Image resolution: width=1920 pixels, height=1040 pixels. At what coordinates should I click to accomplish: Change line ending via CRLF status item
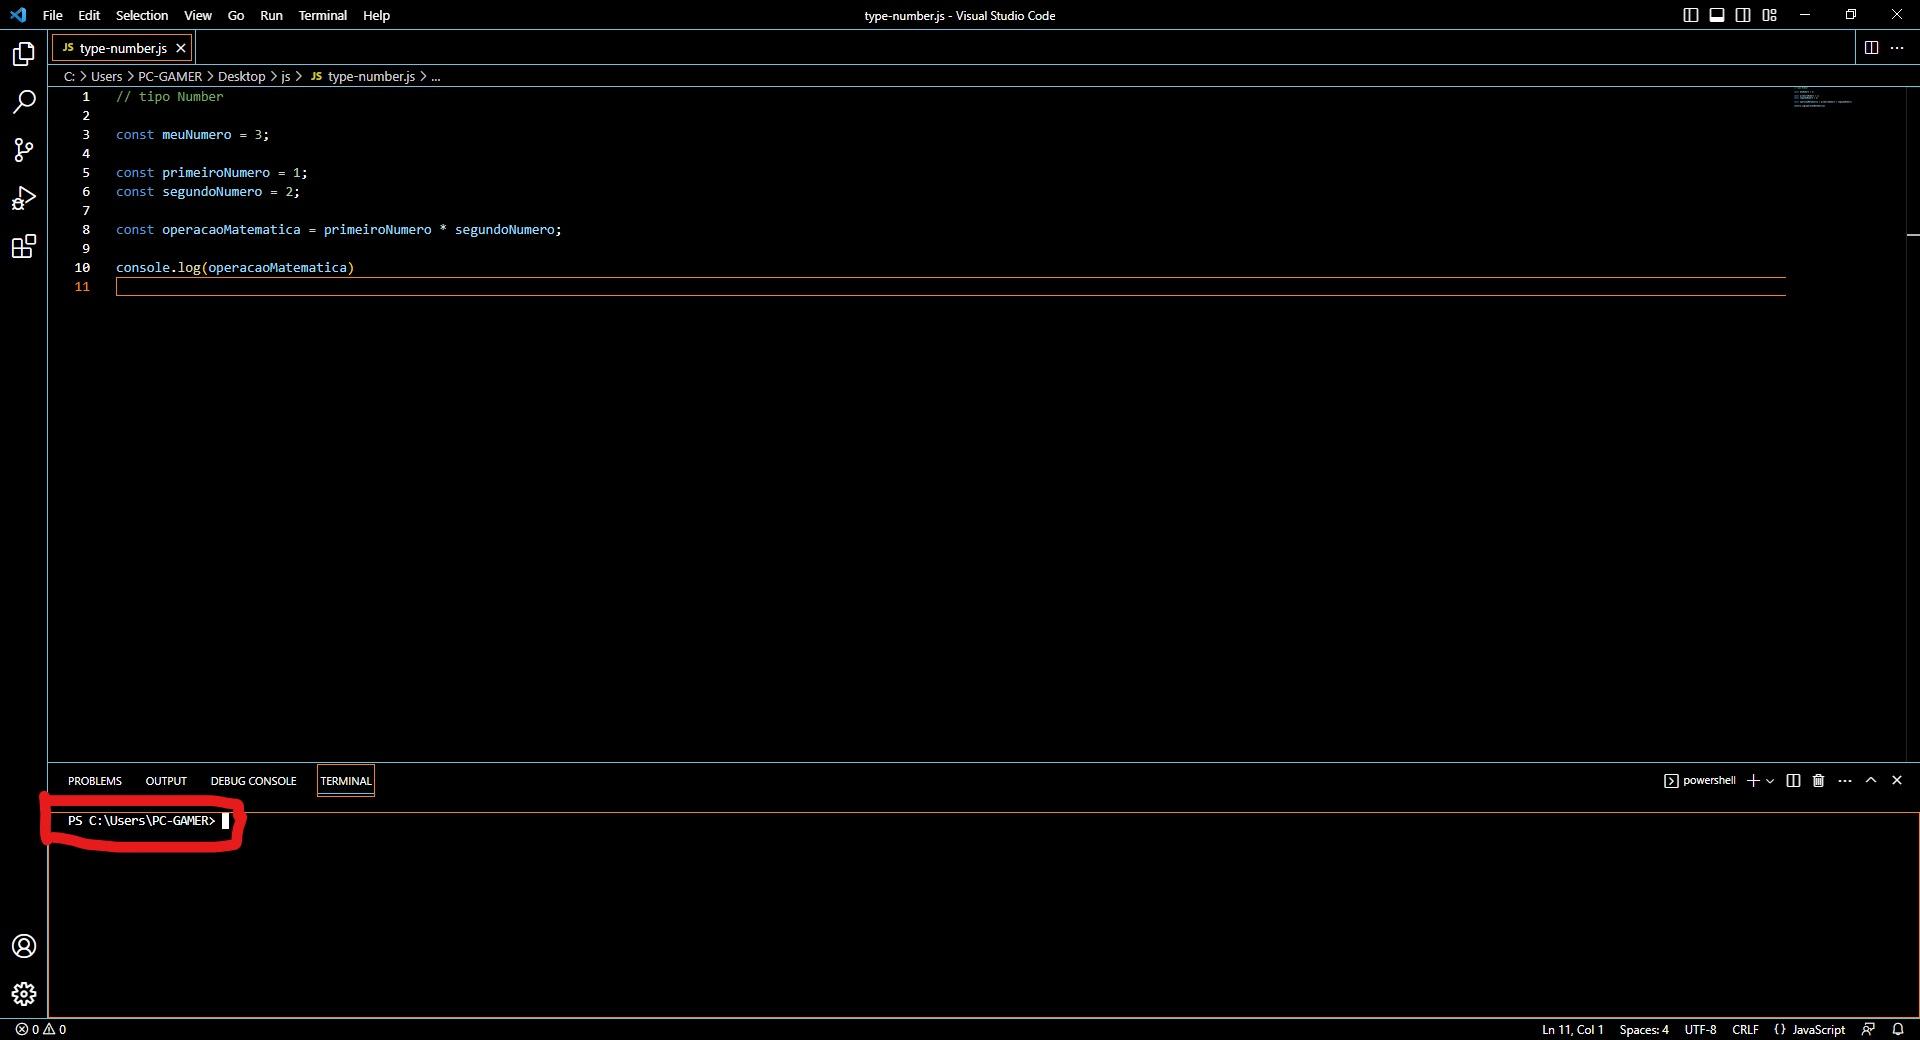click(x=1745, y=1029)
